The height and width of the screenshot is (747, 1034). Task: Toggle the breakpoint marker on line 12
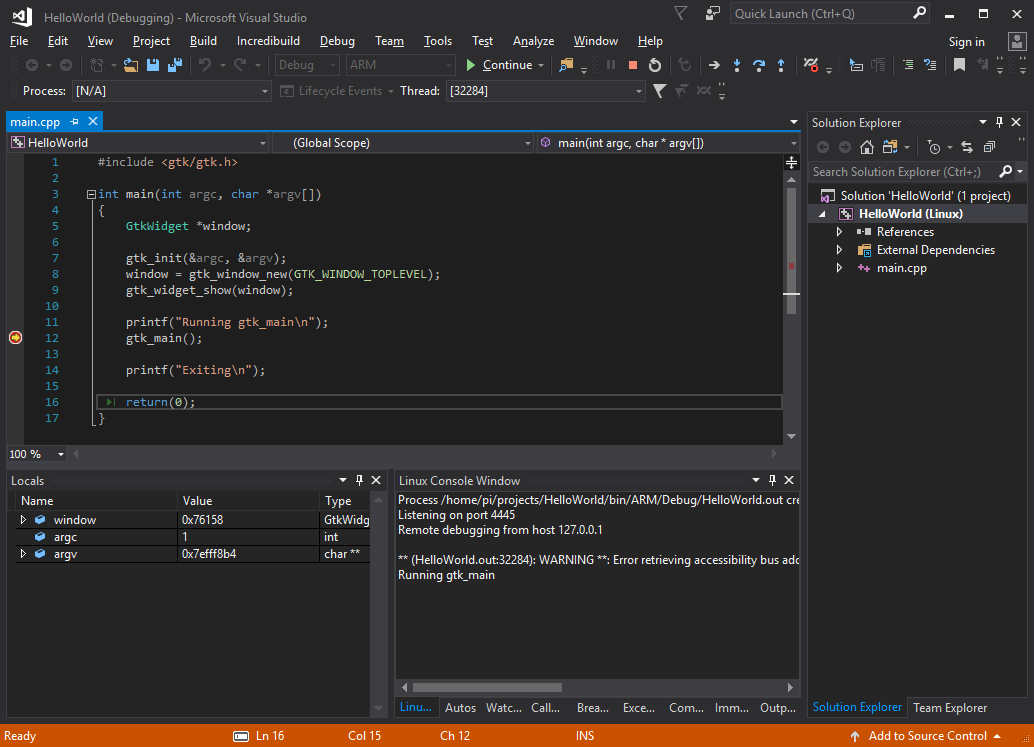pyautogui.click(x=15, y=338)
